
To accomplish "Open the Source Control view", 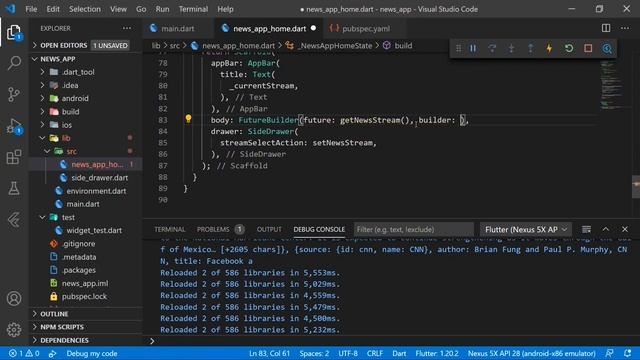I will [14, 94].
